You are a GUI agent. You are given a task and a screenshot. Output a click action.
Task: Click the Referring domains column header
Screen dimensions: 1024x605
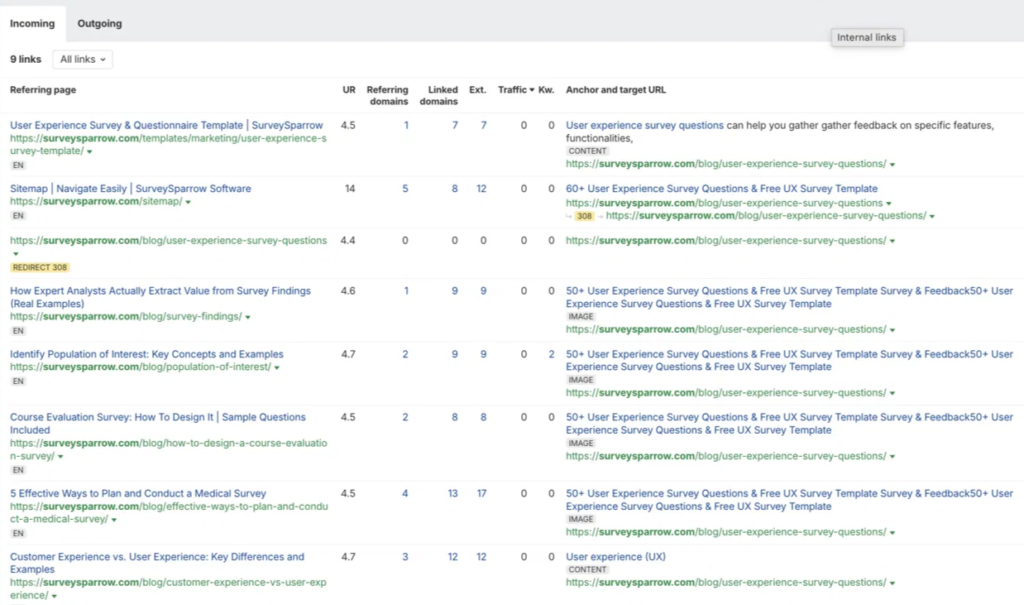coord(387,95)
